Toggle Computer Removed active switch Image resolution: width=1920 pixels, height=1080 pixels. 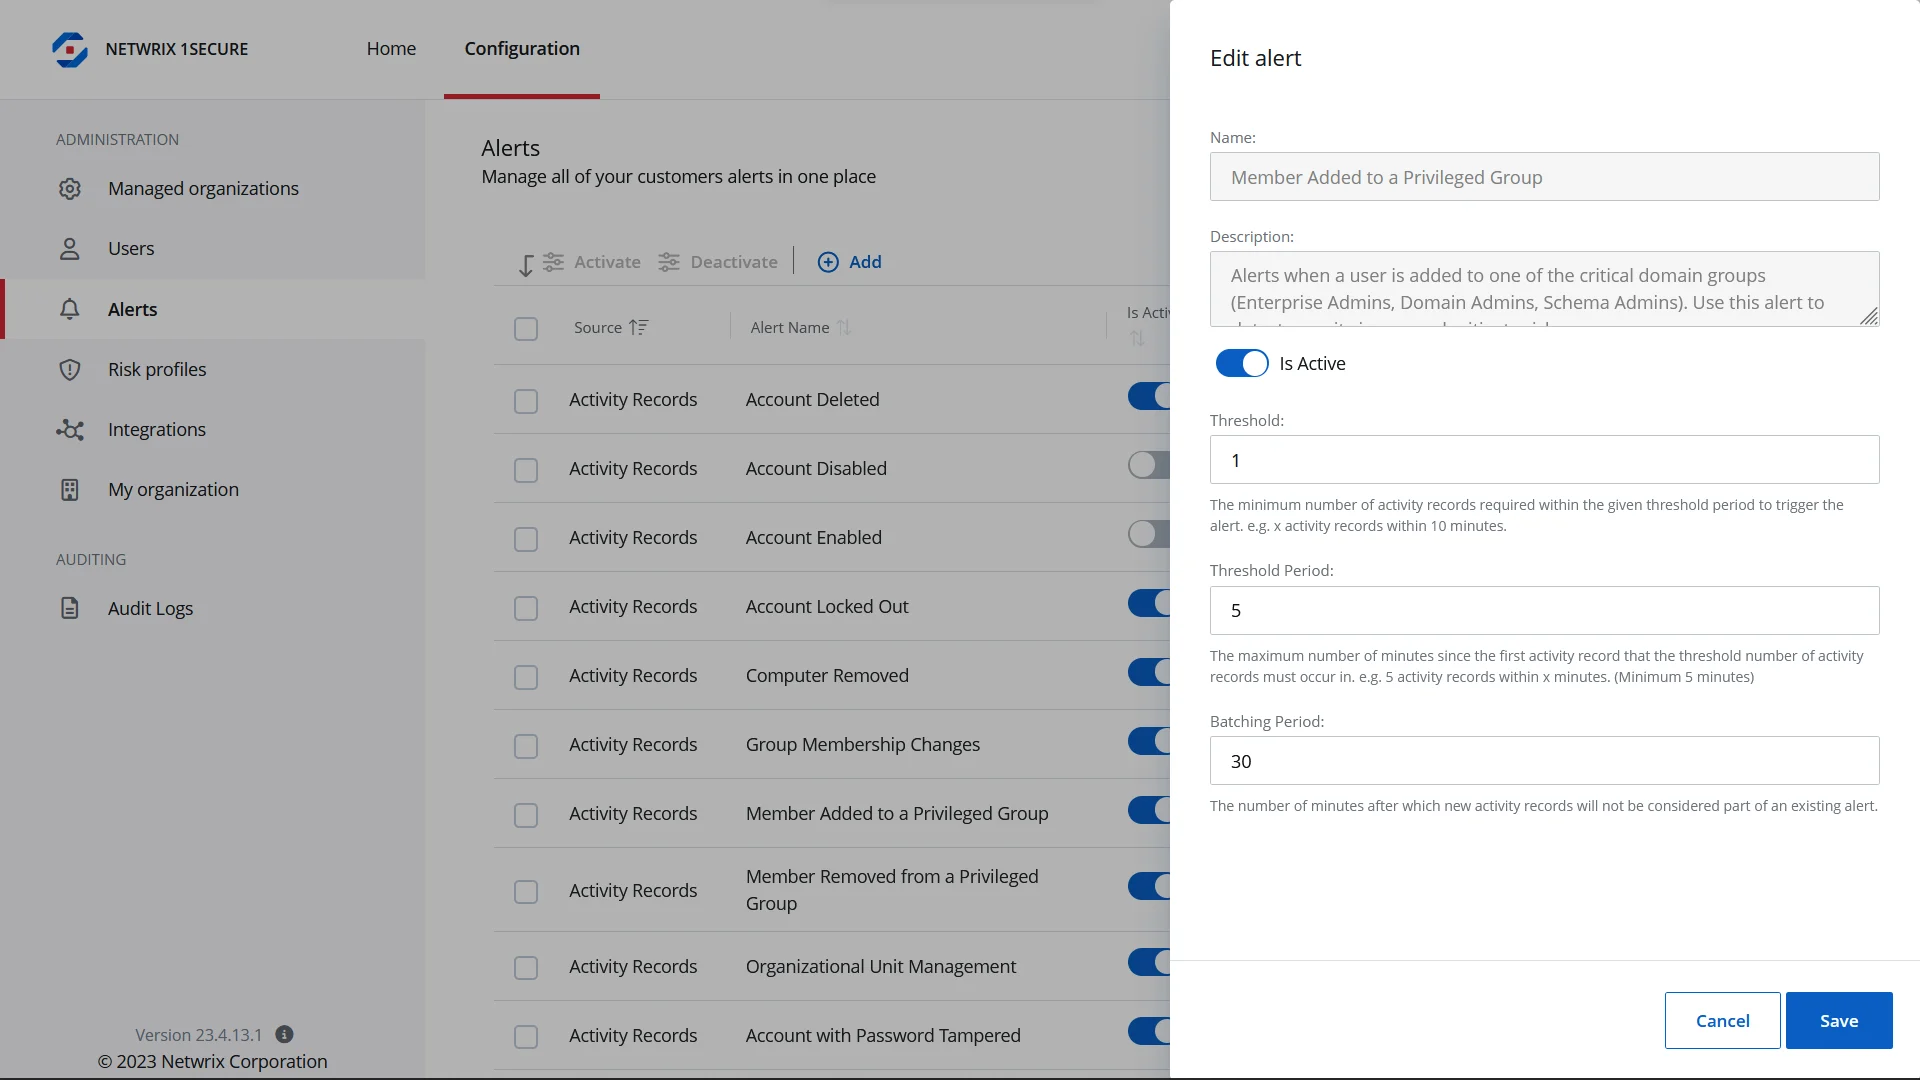(x=1149, y=672)
